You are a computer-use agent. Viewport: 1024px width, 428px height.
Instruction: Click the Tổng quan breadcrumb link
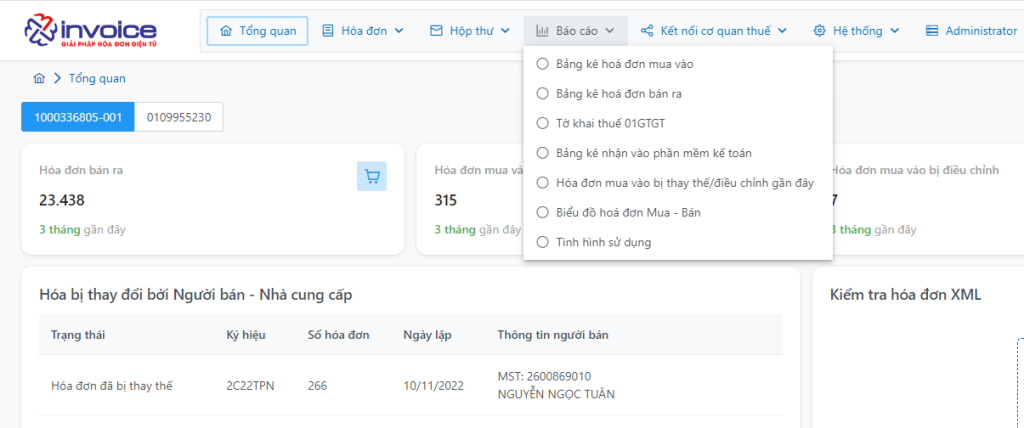[x=97, y=78]
